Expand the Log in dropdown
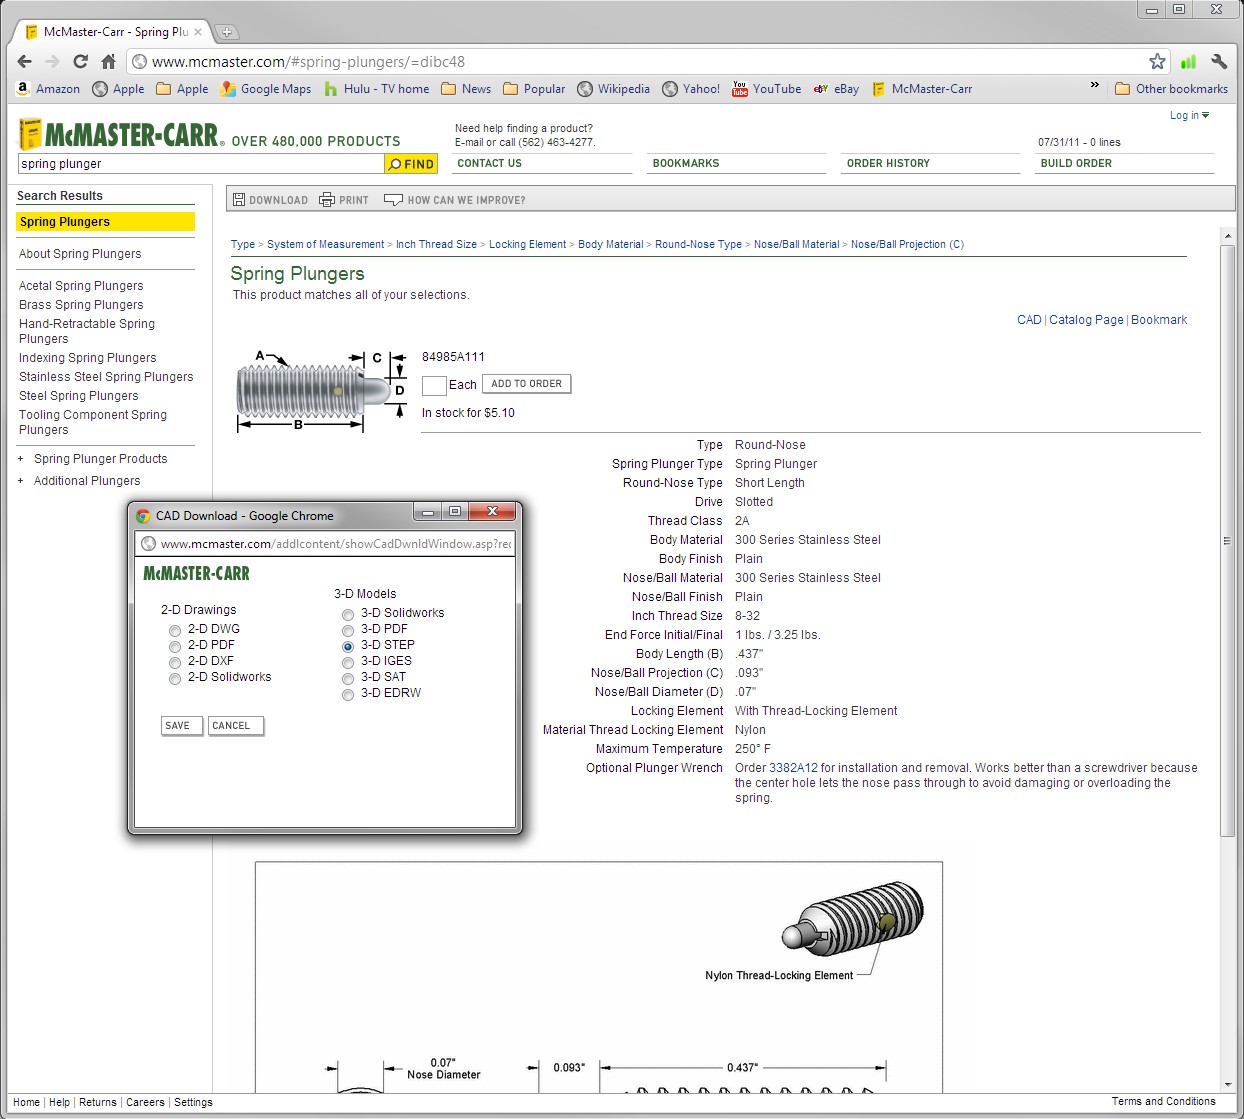Viewport: 1244px width, 1119px height. (1189, 115)
